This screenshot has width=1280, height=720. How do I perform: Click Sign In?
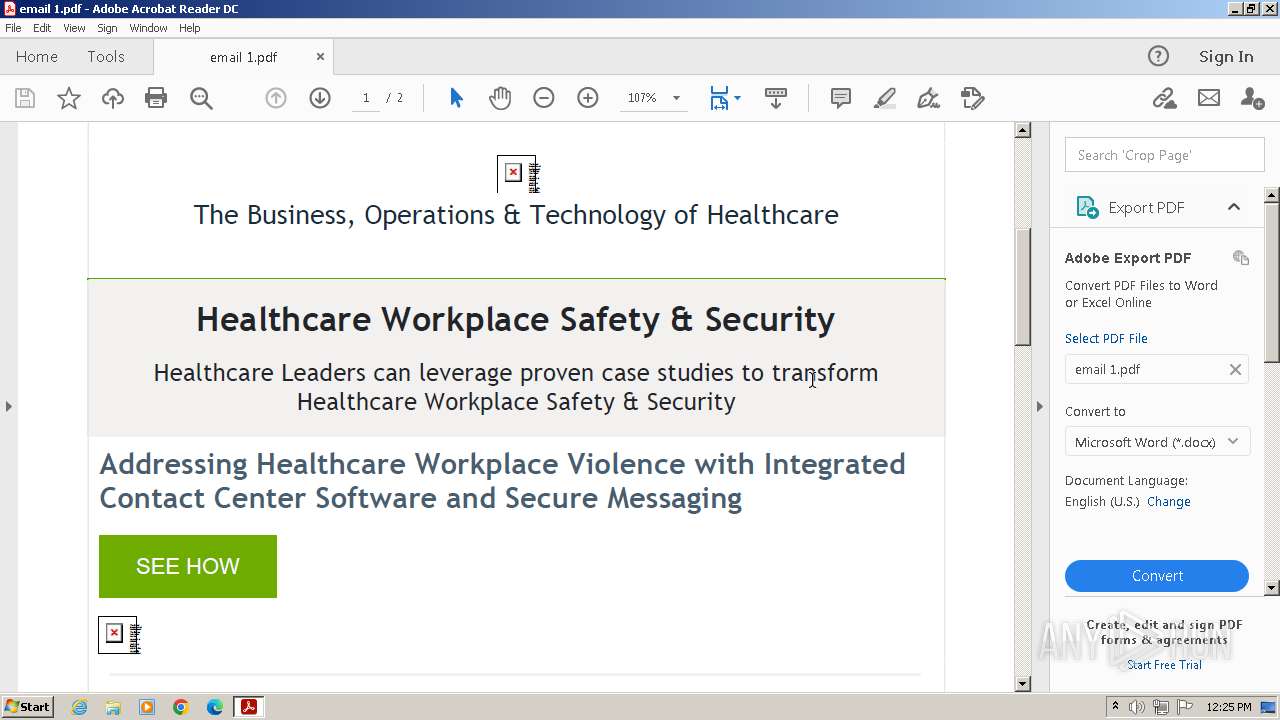(x=1226, y=57)
